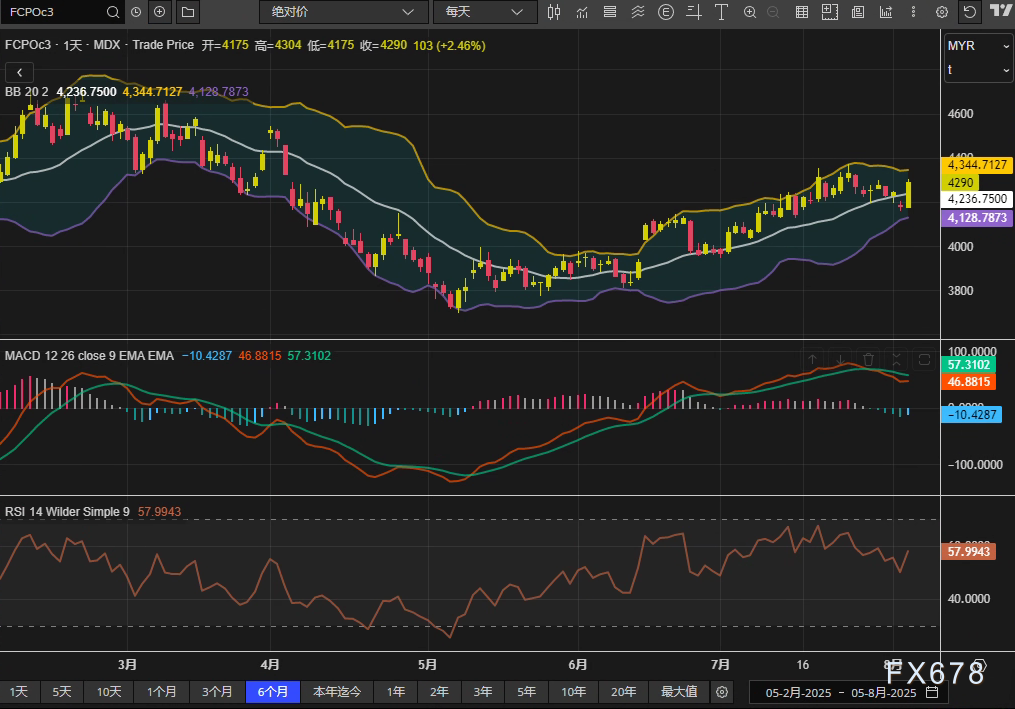Open the folder icon in toolbar
The width and height of the screenshot is (1015, 709).
(x=187, y=12)
